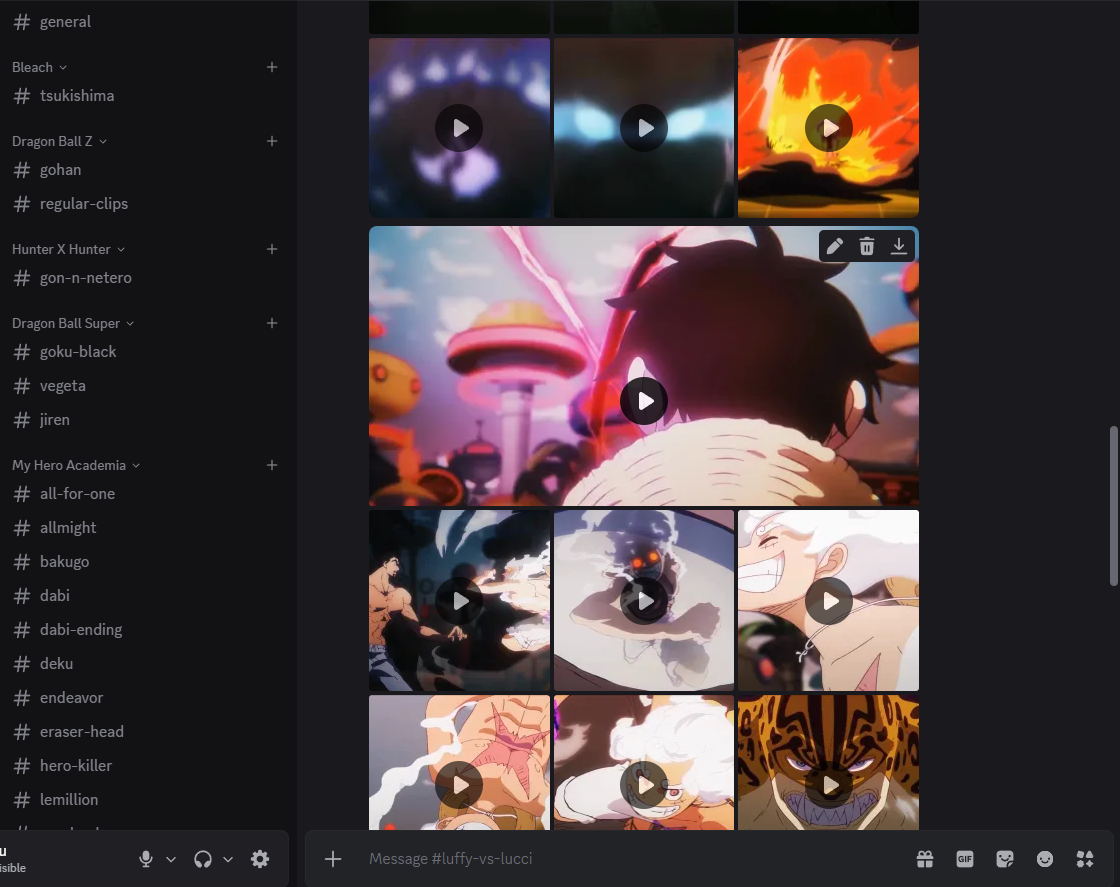Image resolution: width=1120 pixels, height=887 pixels.
Task: Open User Settings gear
Action: pyautogui.click(x=260, y=859)
